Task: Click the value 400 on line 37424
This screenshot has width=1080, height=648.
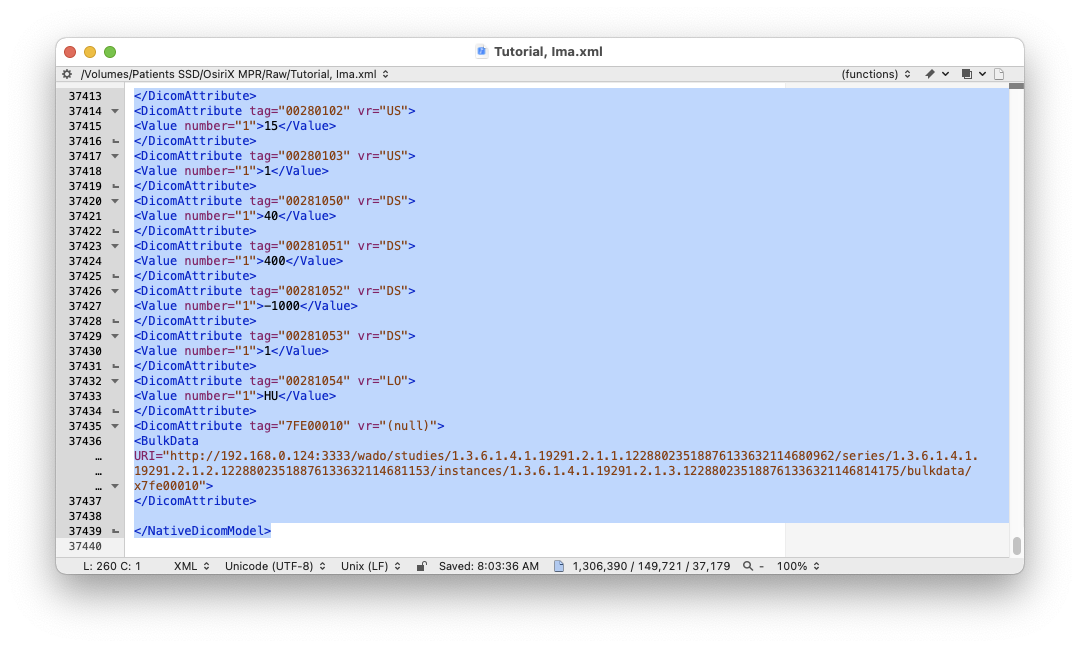Action: tap(274, 261)
